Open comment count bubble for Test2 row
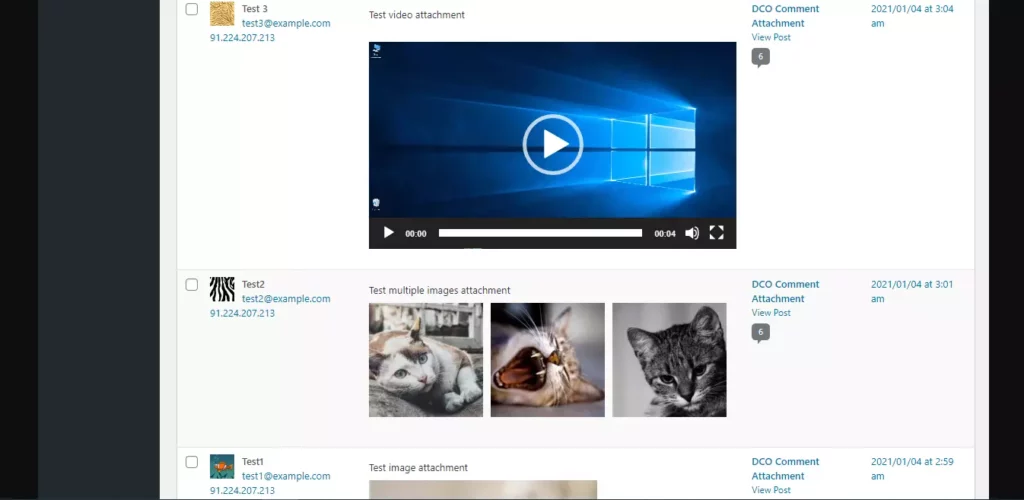The width and height of the screenshot is (1024, 500). click(x=761, y=332)
